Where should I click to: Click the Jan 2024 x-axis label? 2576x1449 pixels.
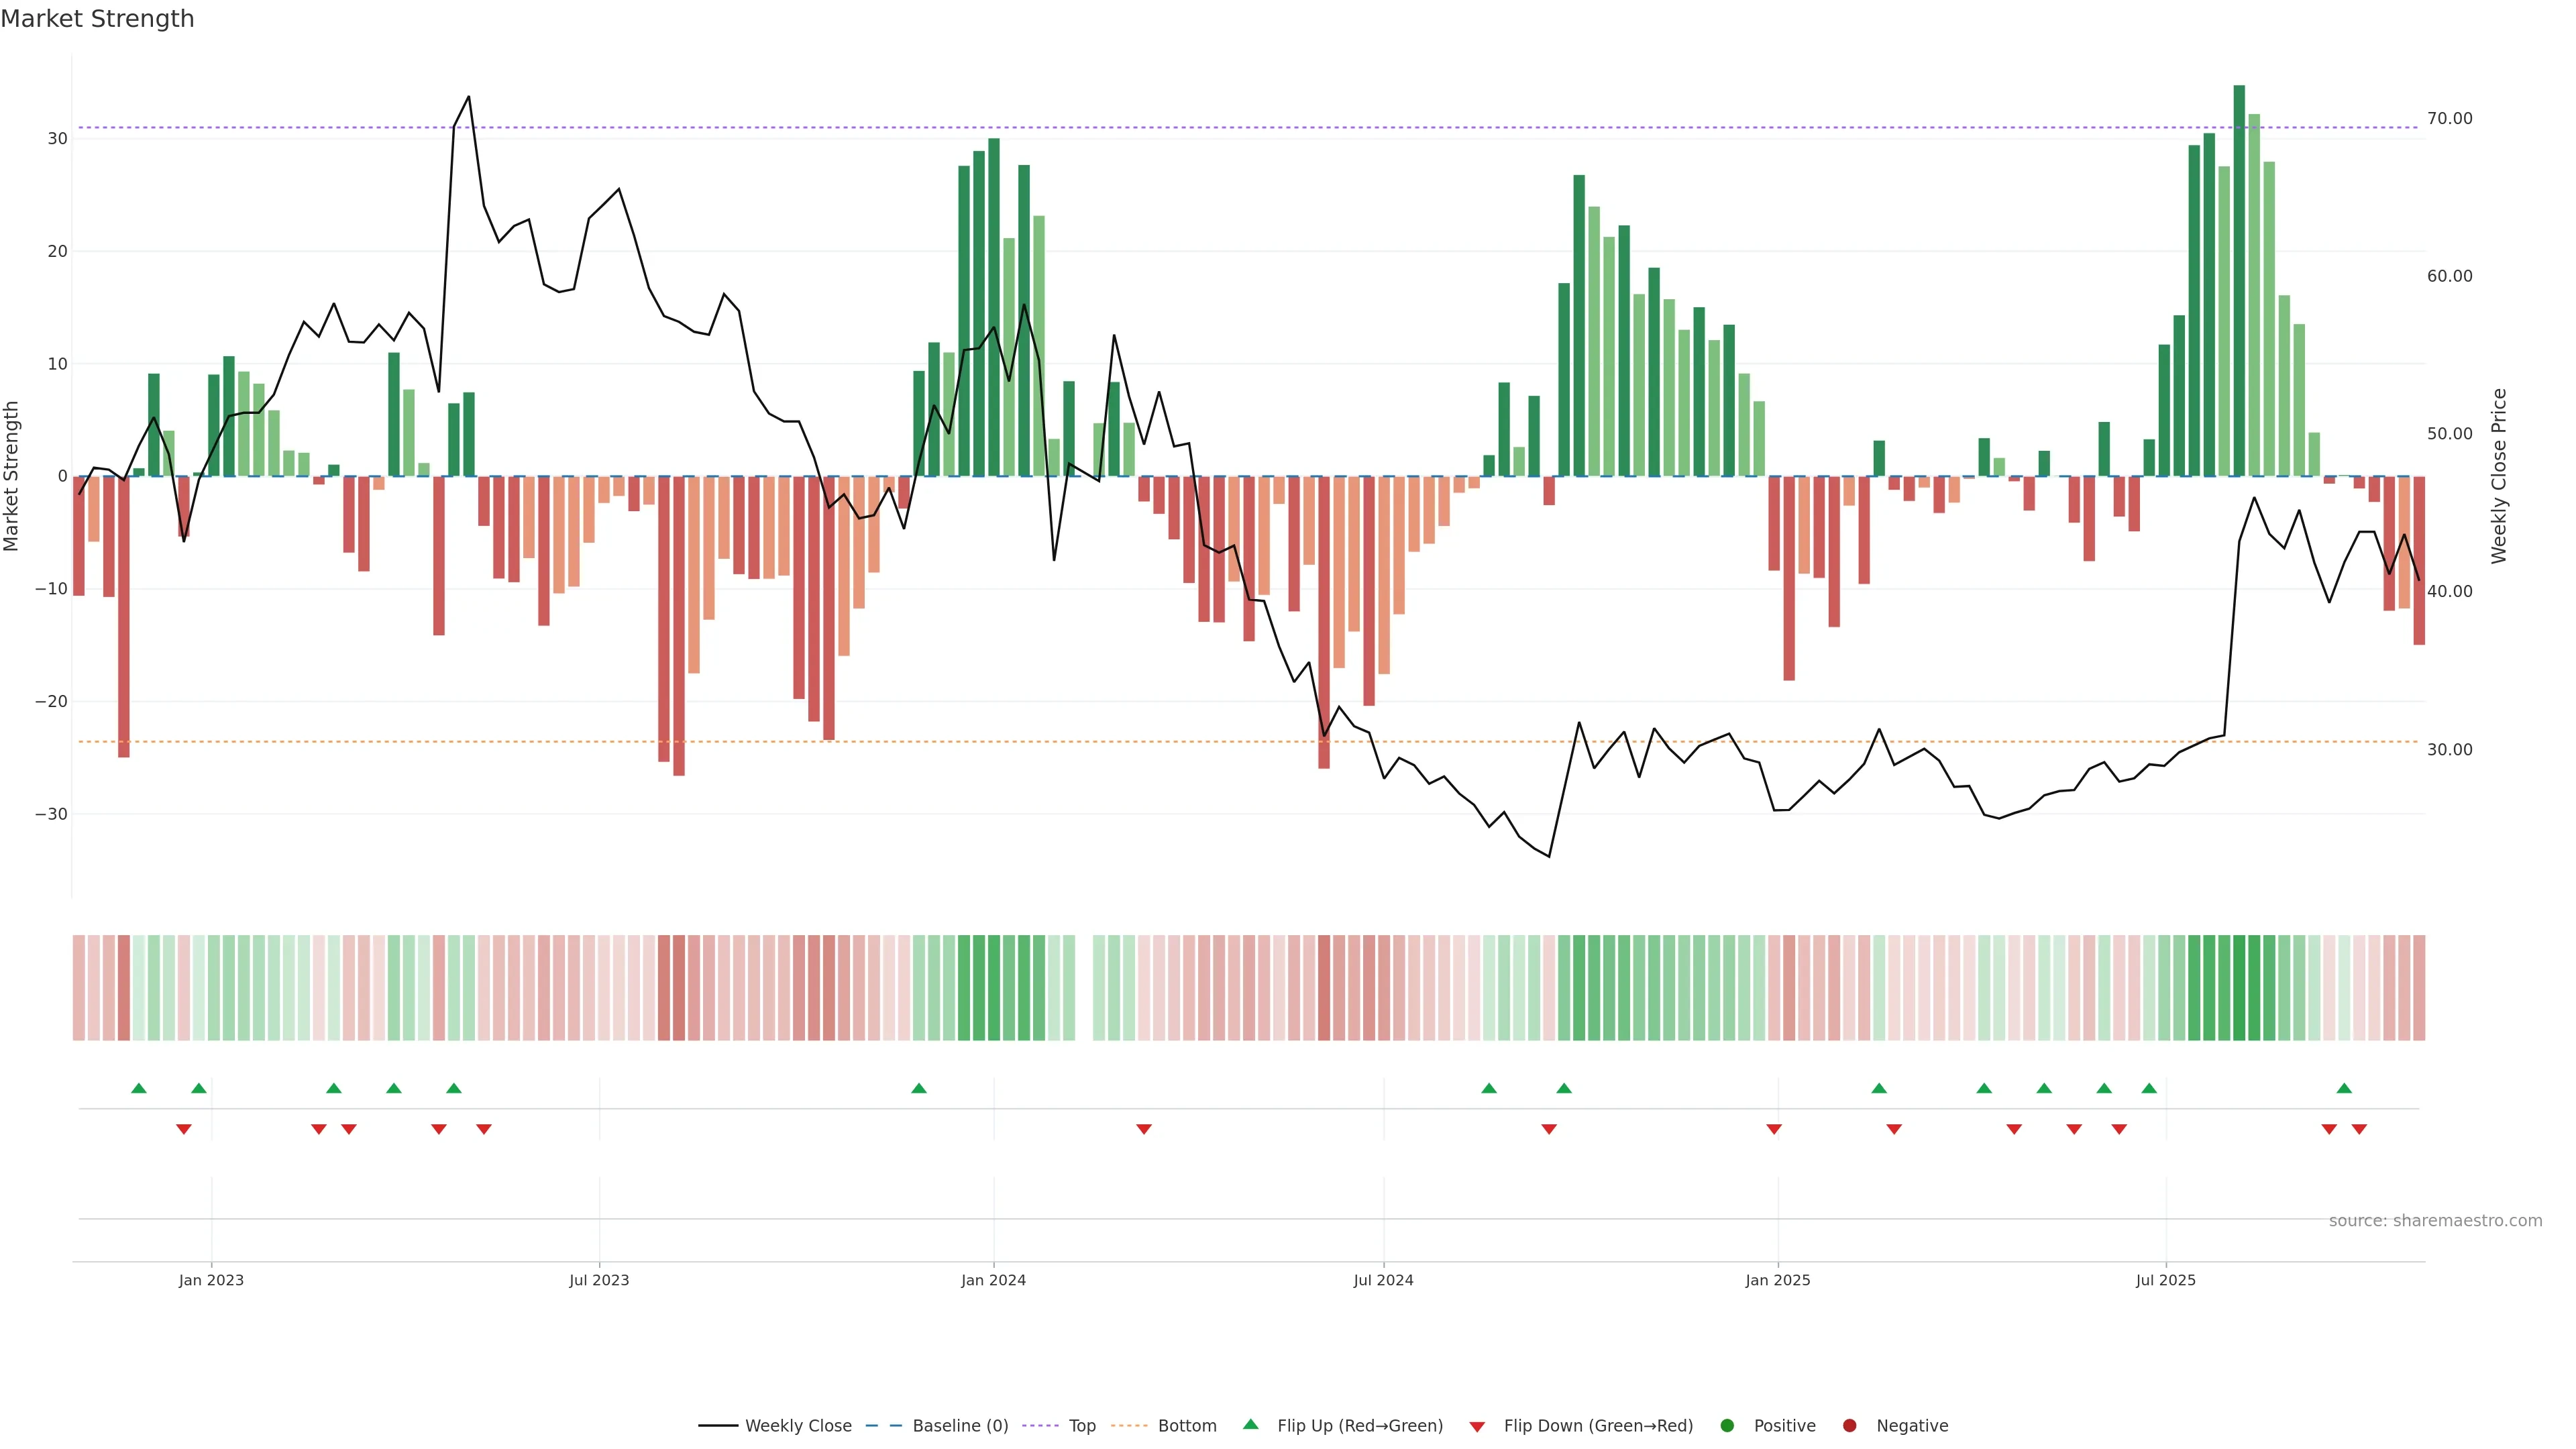(993, 1280)
